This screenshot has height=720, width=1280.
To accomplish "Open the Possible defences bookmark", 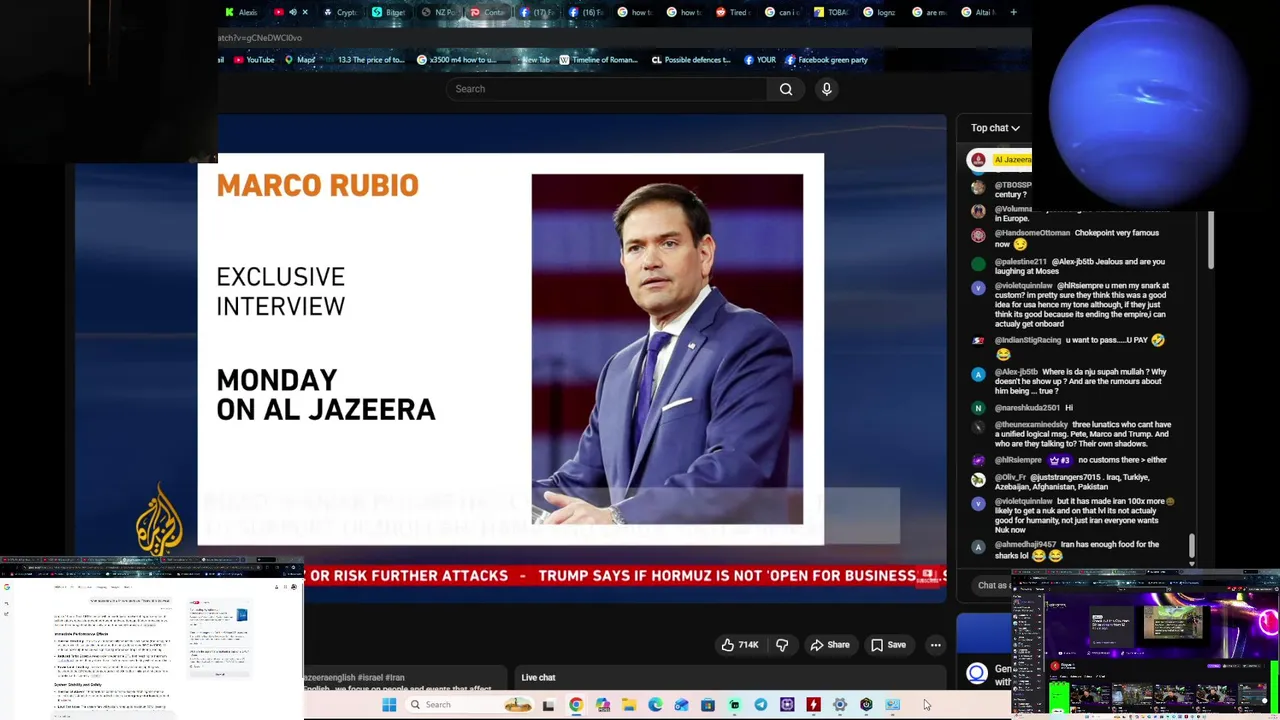I will coord(691,60).
